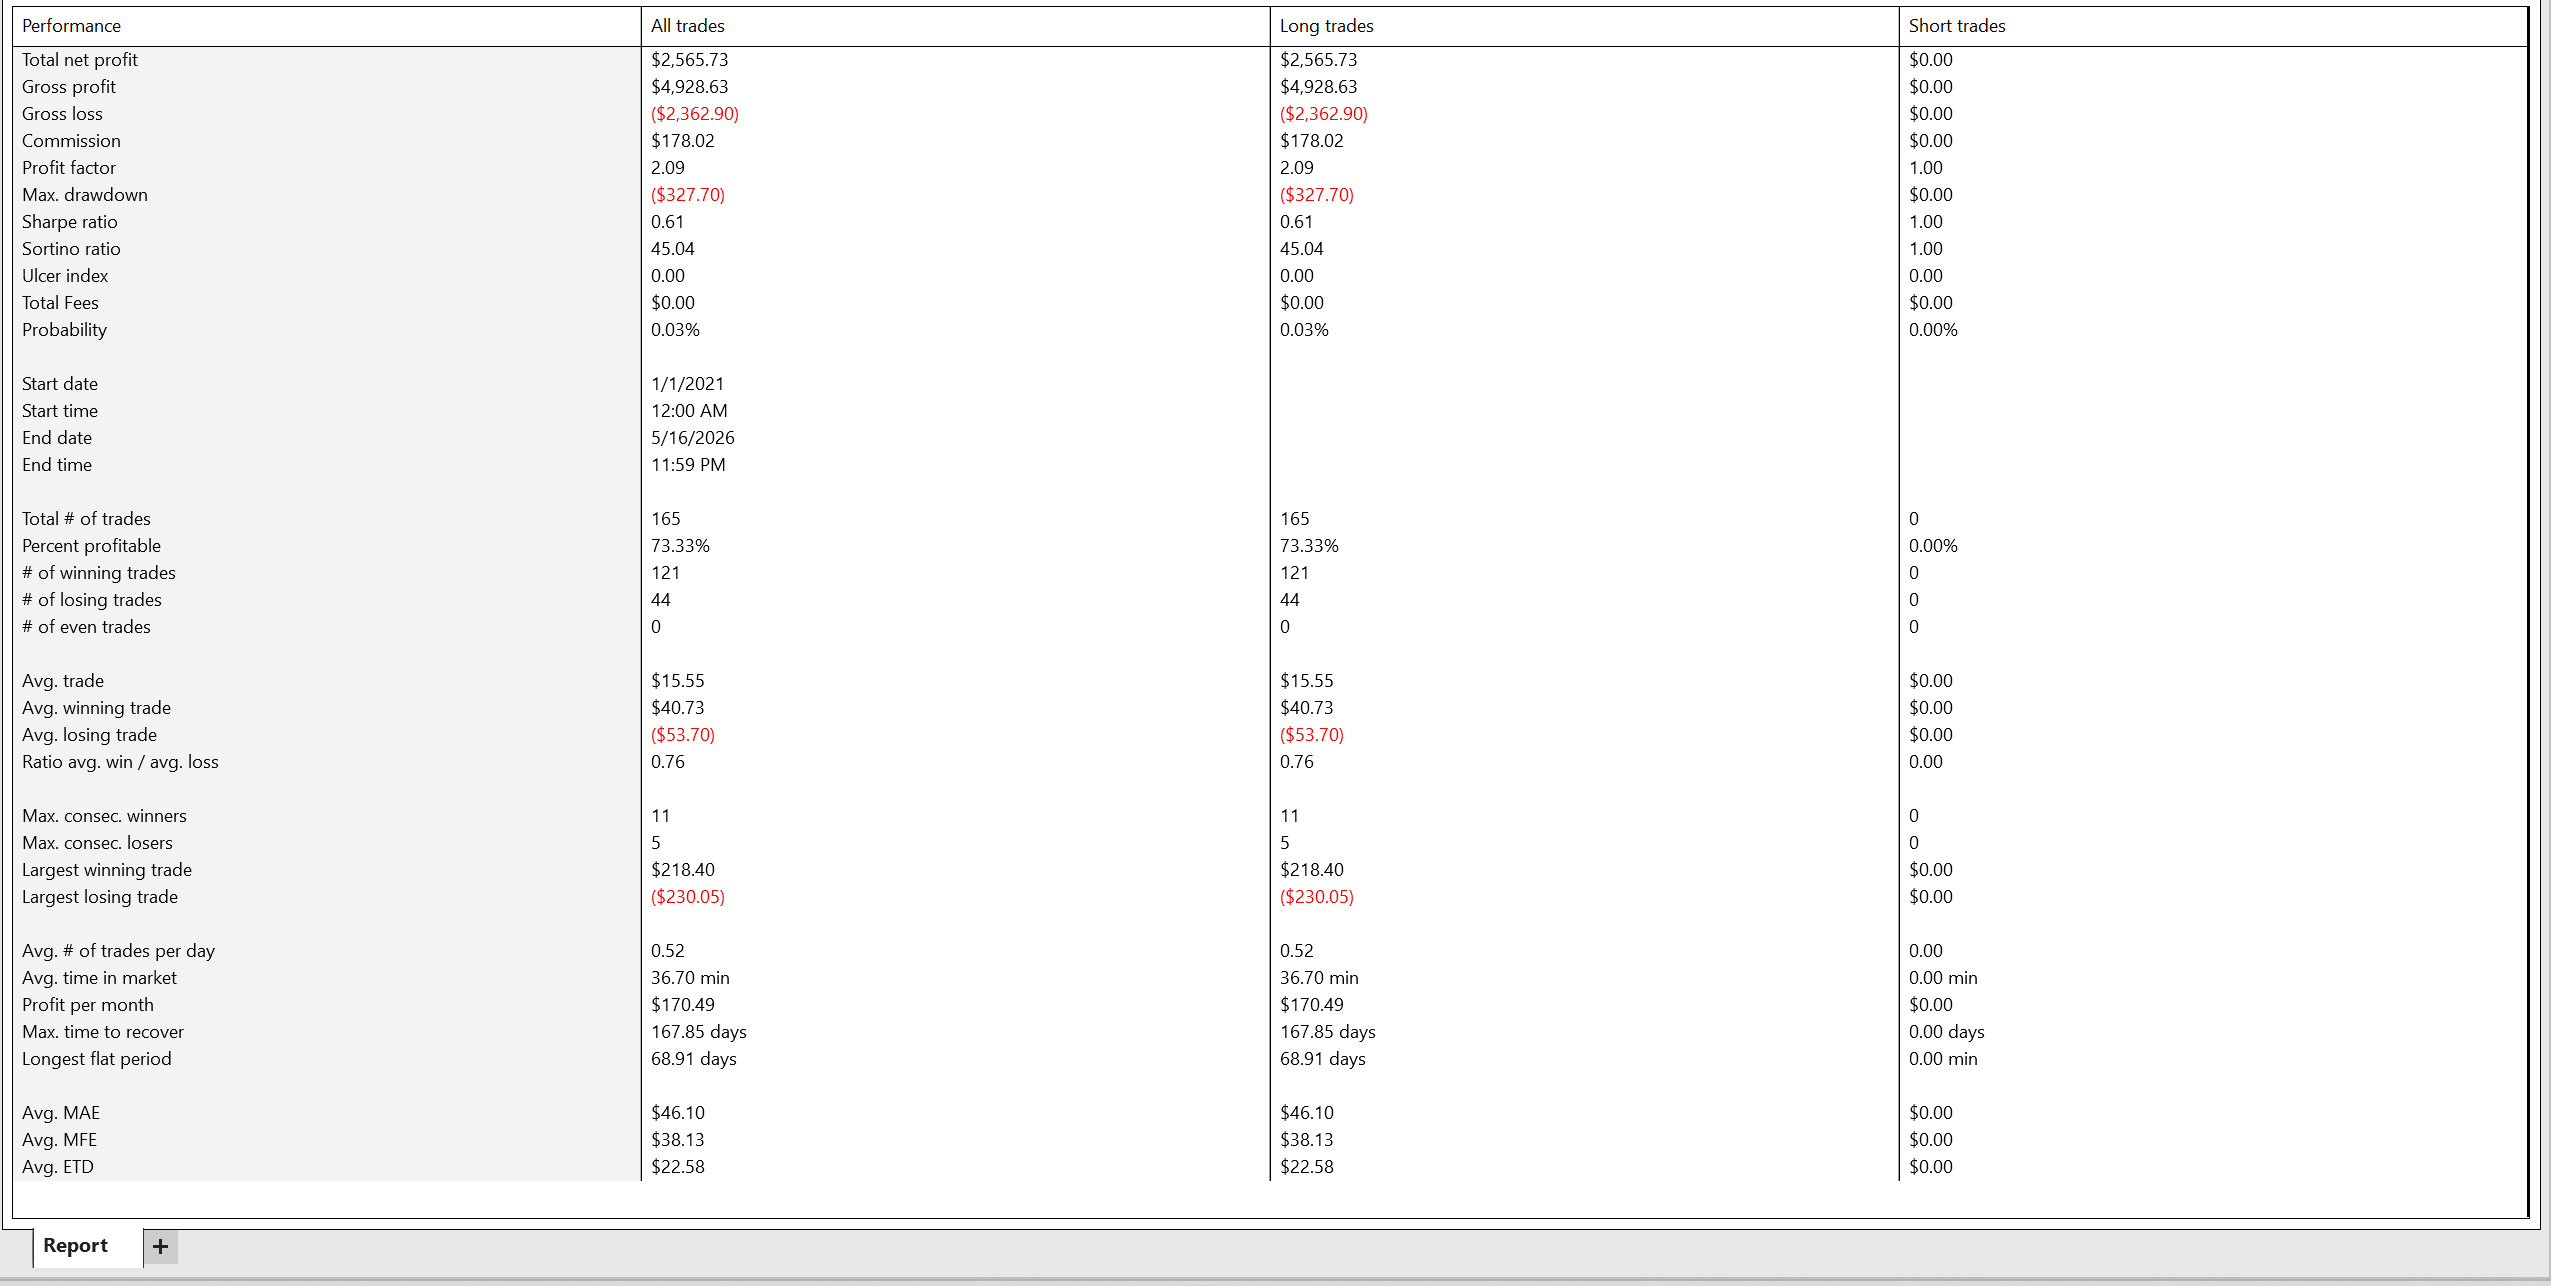Click All trades total net profit $2,565.73

pos(690,60)
